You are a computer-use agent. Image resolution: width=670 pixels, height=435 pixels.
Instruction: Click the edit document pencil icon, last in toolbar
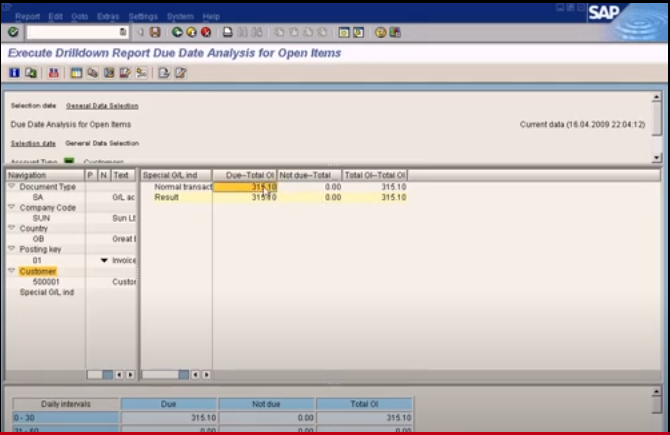[181, 73]
